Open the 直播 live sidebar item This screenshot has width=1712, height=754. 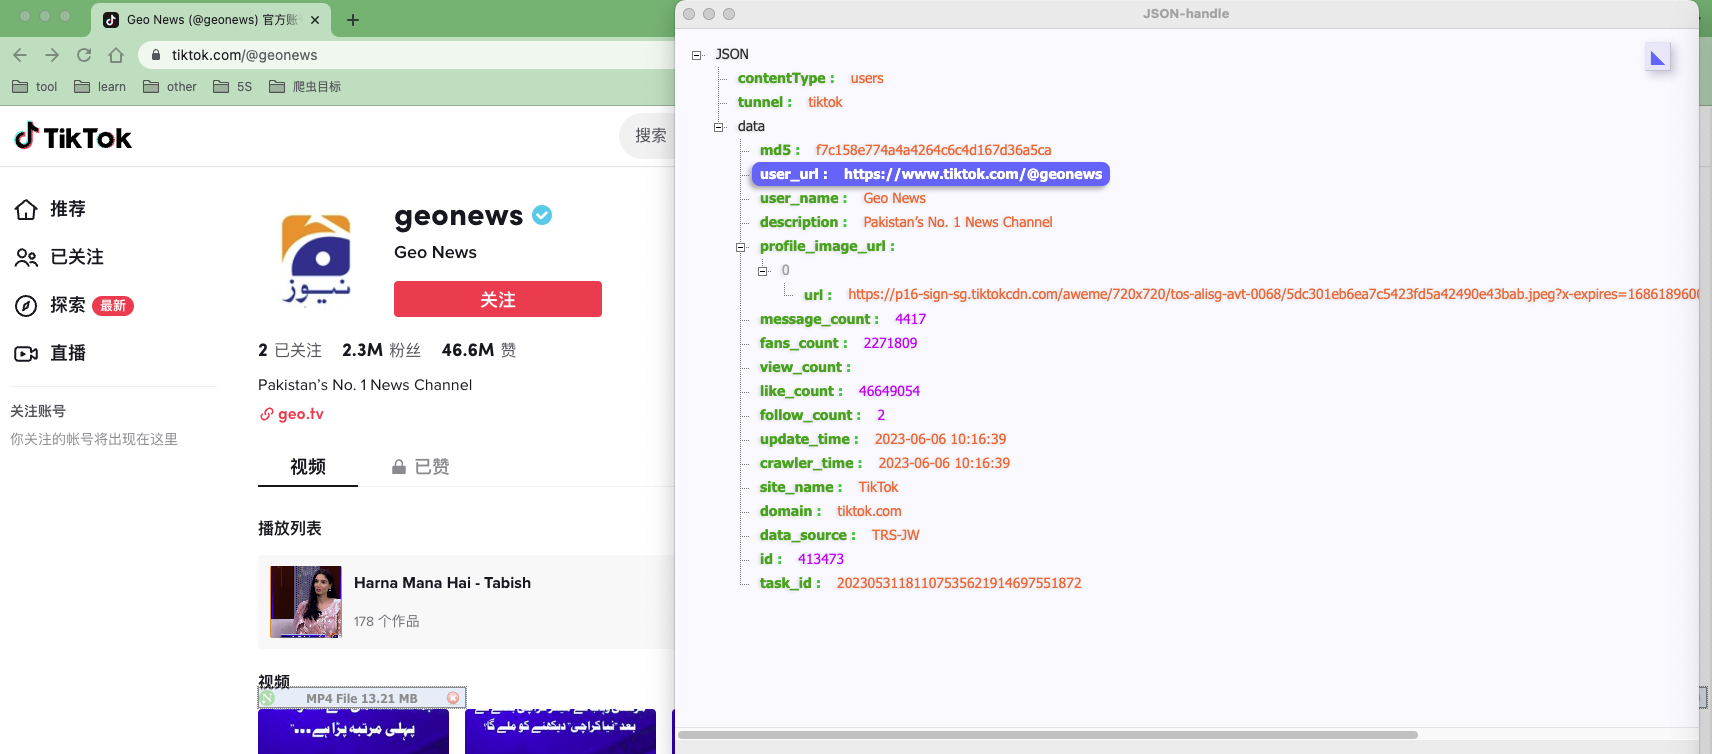pos(50,353)
